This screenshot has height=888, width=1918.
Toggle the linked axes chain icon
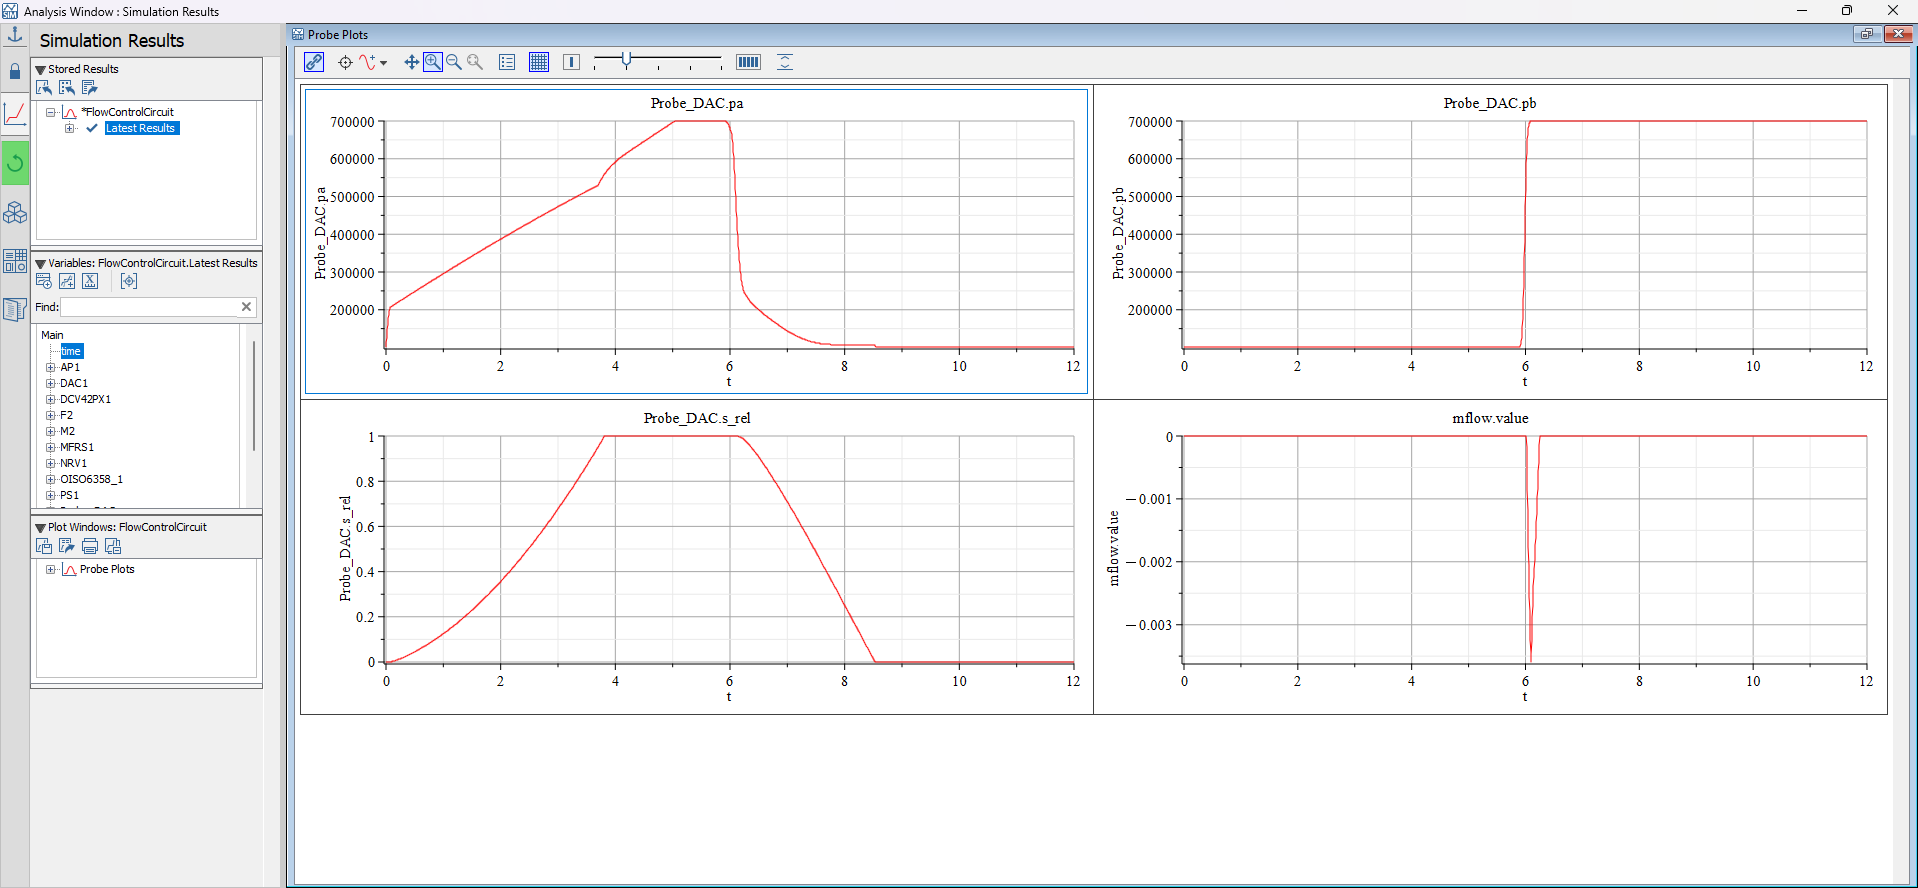[314, 62]
